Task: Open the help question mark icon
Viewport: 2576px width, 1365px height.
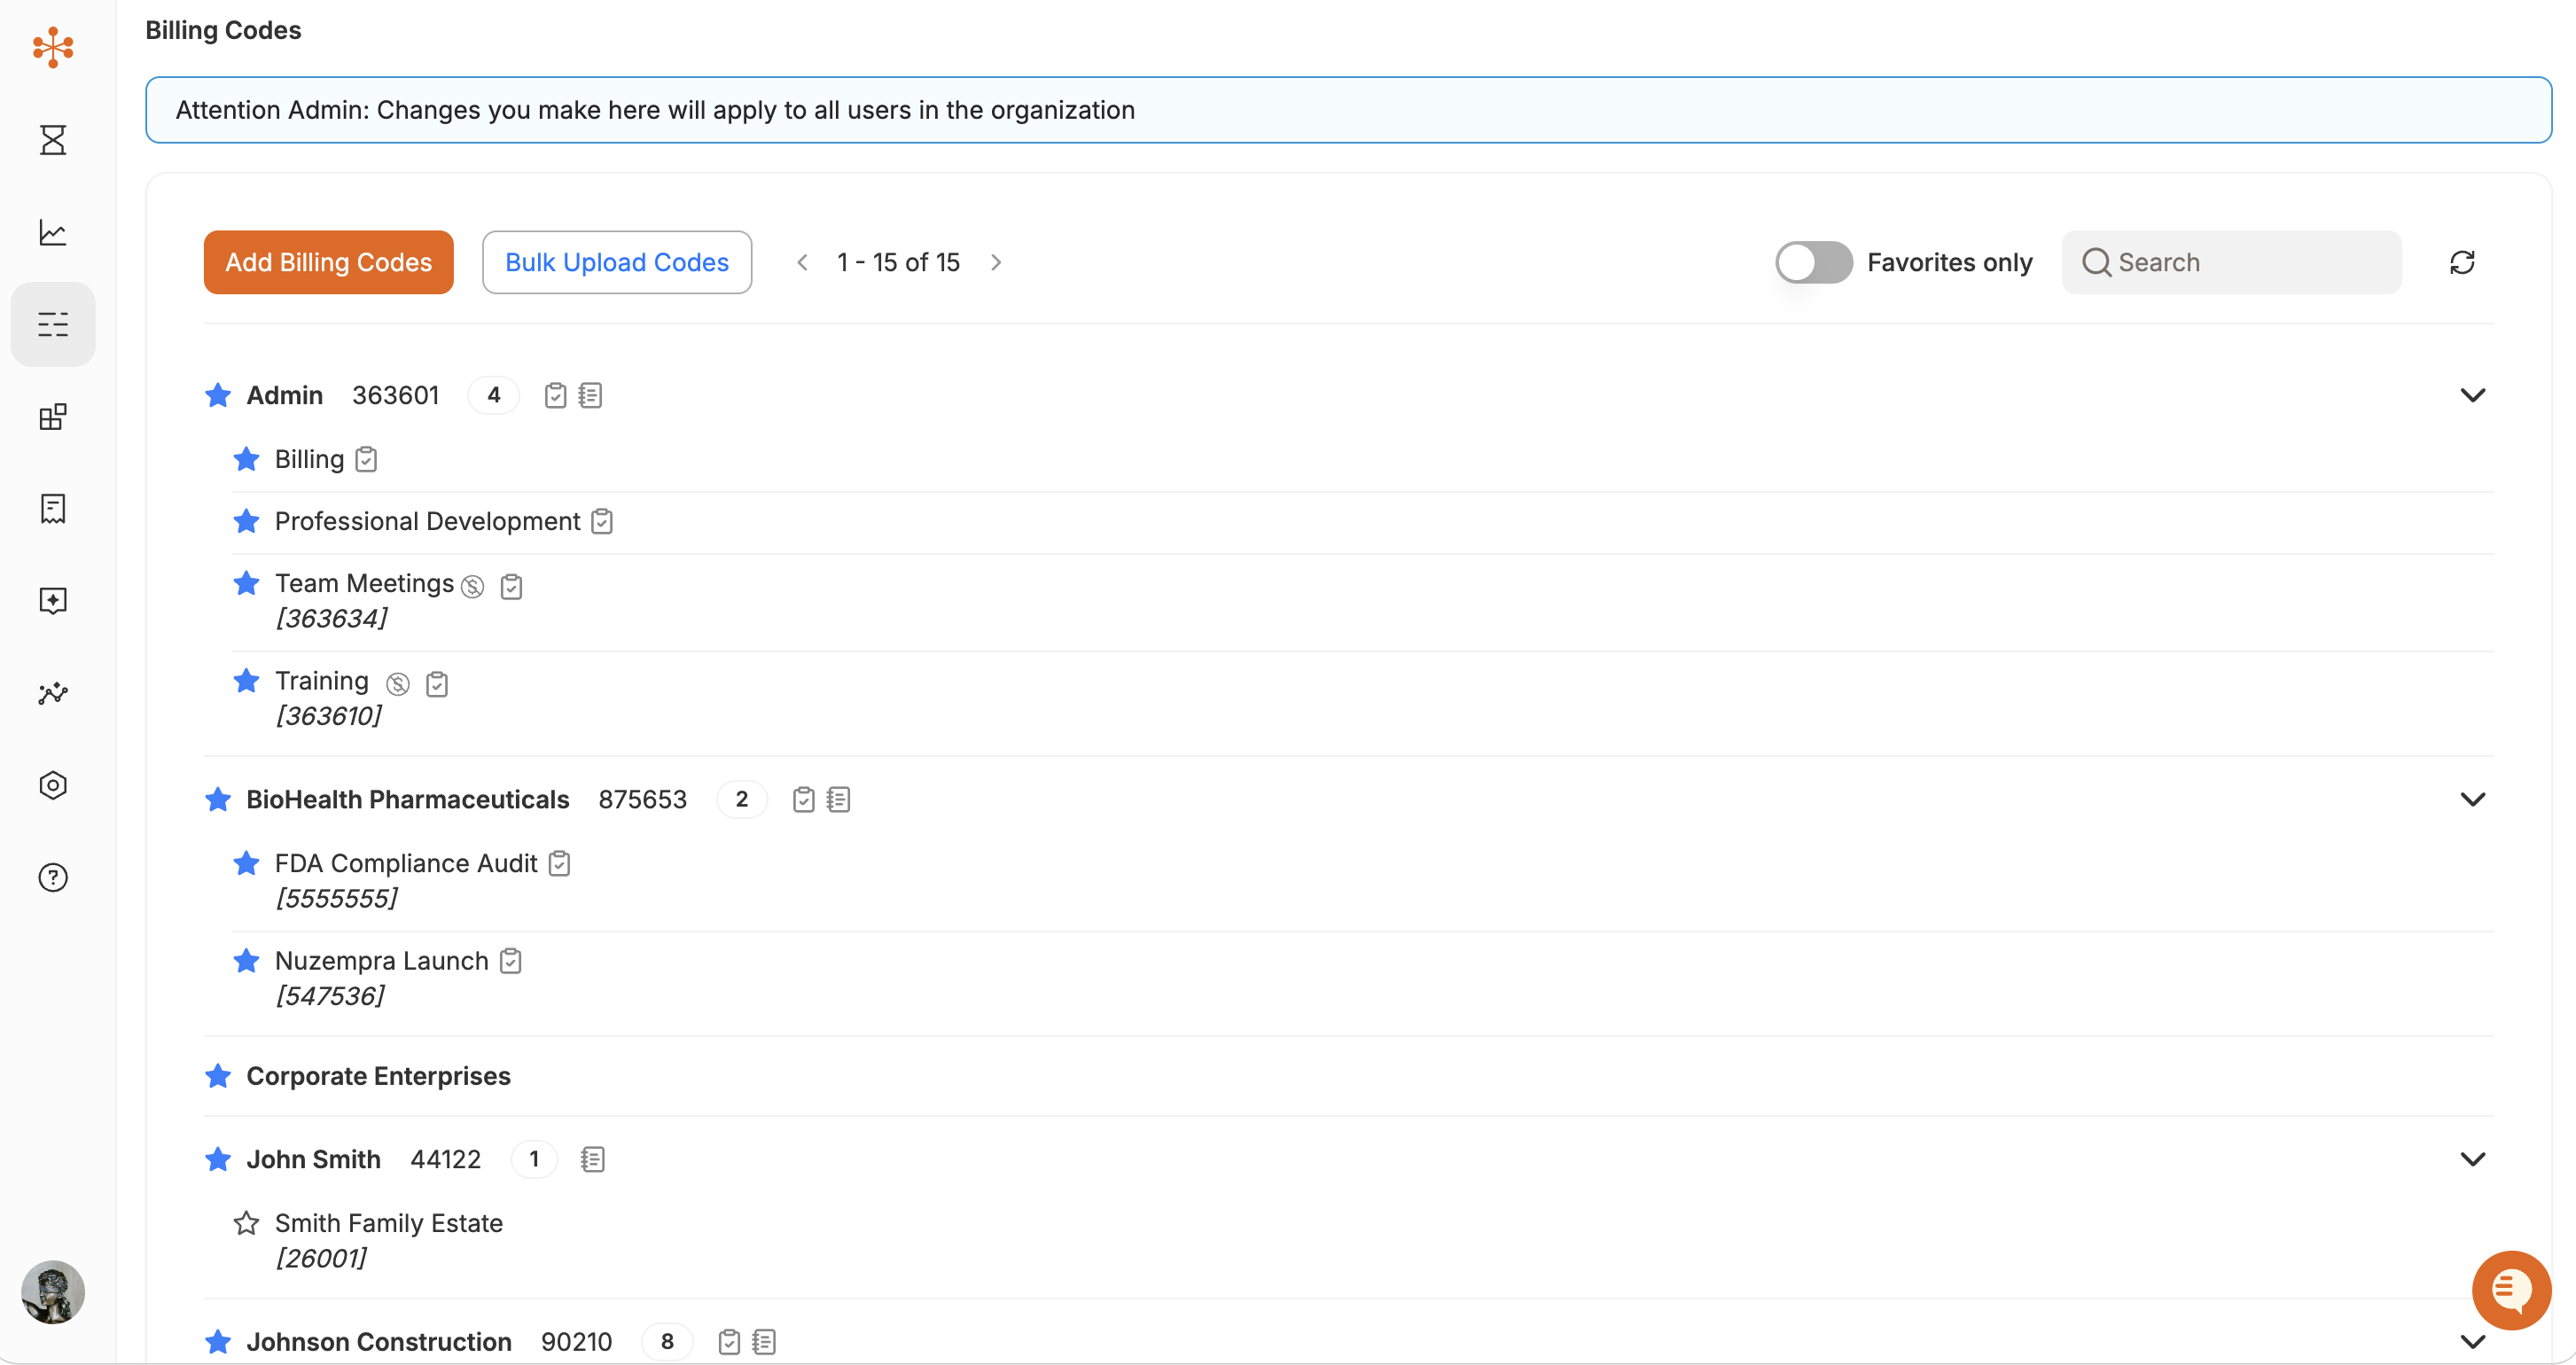Action: 53,877
